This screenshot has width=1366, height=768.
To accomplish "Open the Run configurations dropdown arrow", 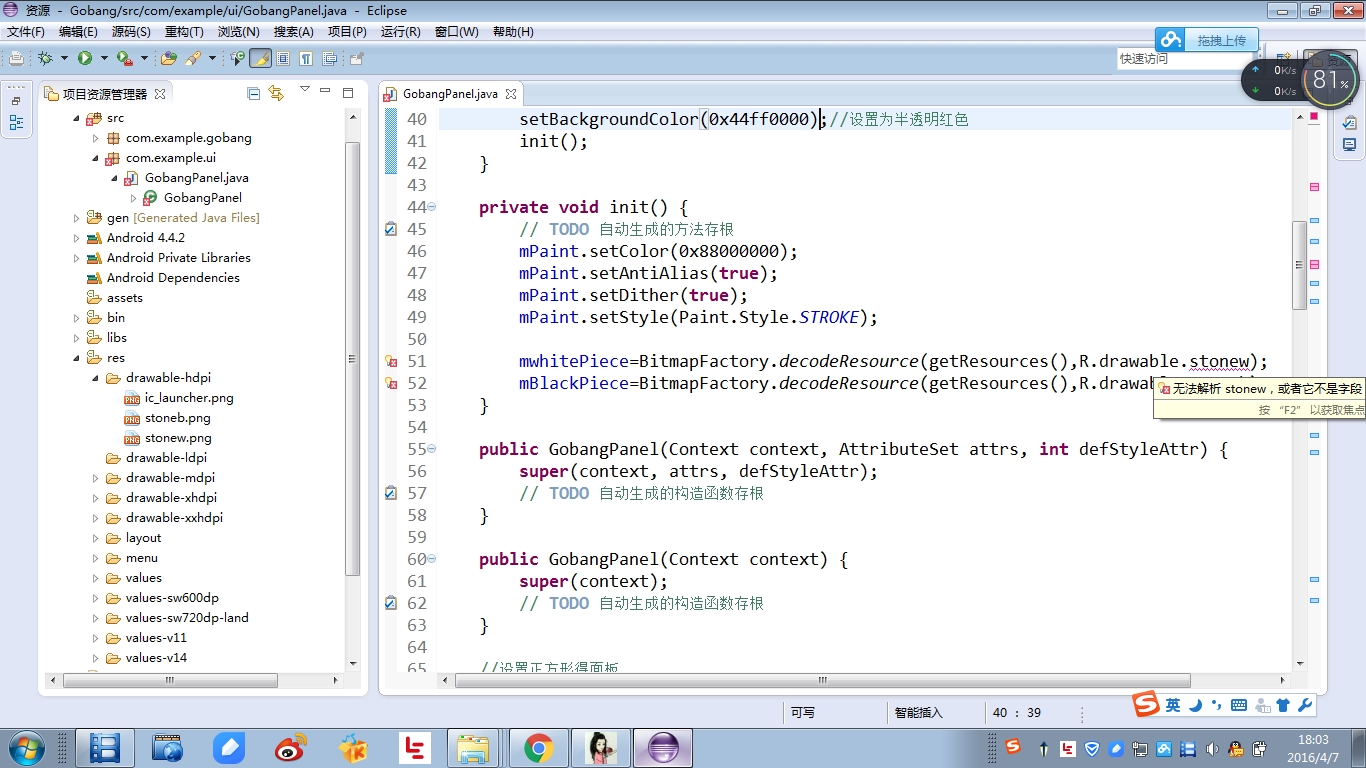I will point(102,58).
